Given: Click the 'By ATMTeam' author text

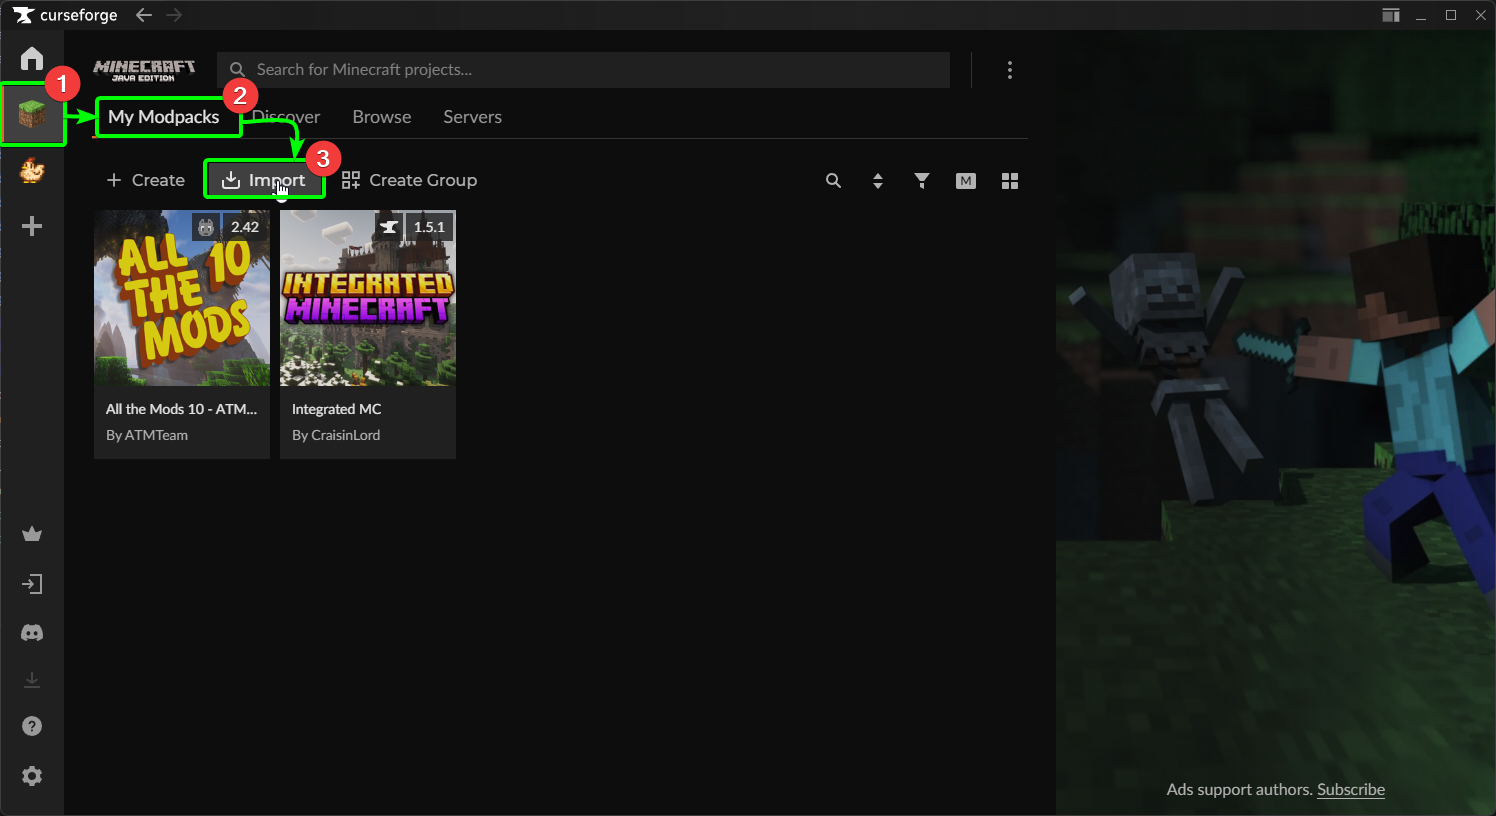Looking at the screenshot, I should [147, 435].
